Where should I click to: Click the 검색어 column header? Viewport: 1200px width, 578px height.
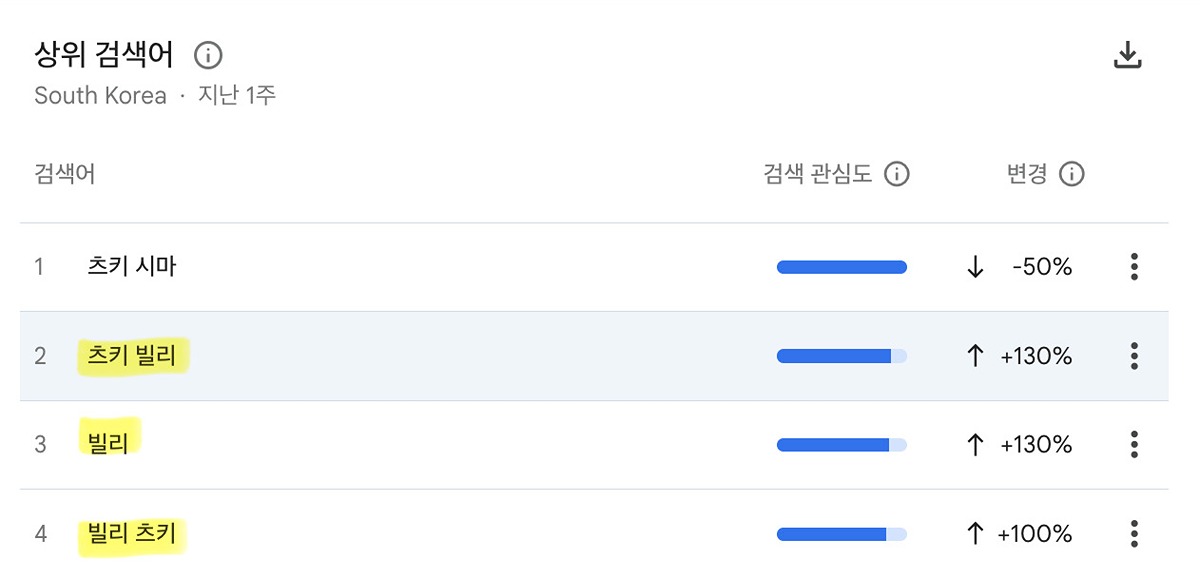[65, 175]
